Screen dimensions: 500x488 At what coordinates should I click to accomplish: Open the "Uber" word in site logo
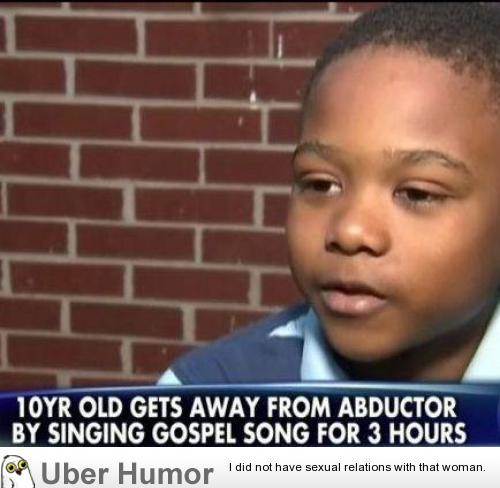(x=75, y=474)
